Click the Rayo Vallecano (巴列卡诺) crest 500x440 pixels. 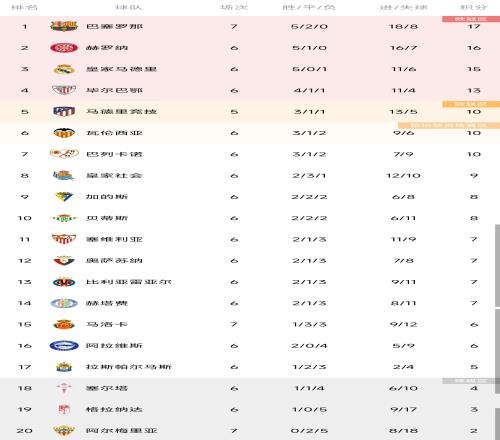click(x=64, y=154)
